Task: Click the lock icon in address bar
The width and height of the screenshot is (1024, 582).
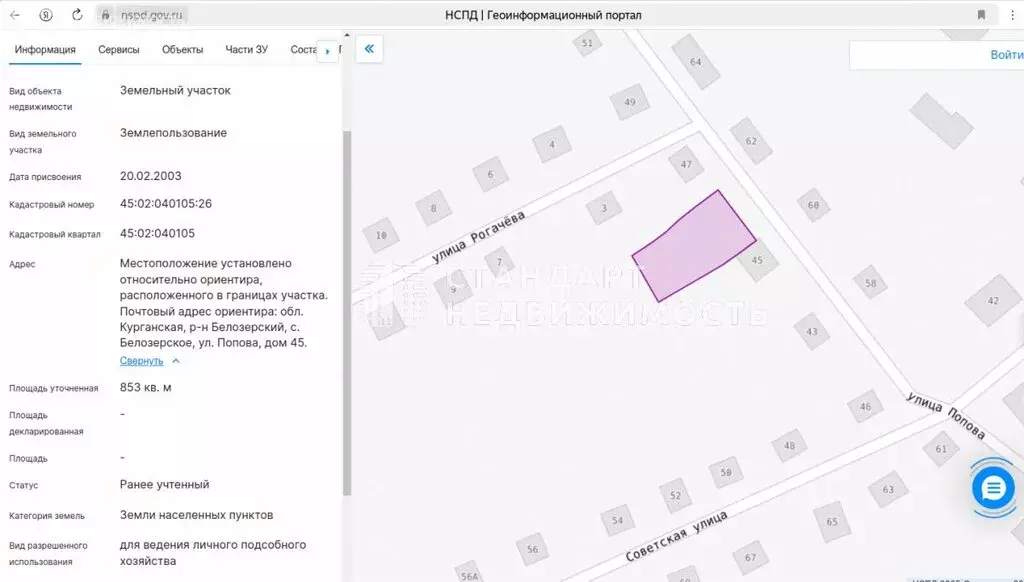Action: click(105, 14)
